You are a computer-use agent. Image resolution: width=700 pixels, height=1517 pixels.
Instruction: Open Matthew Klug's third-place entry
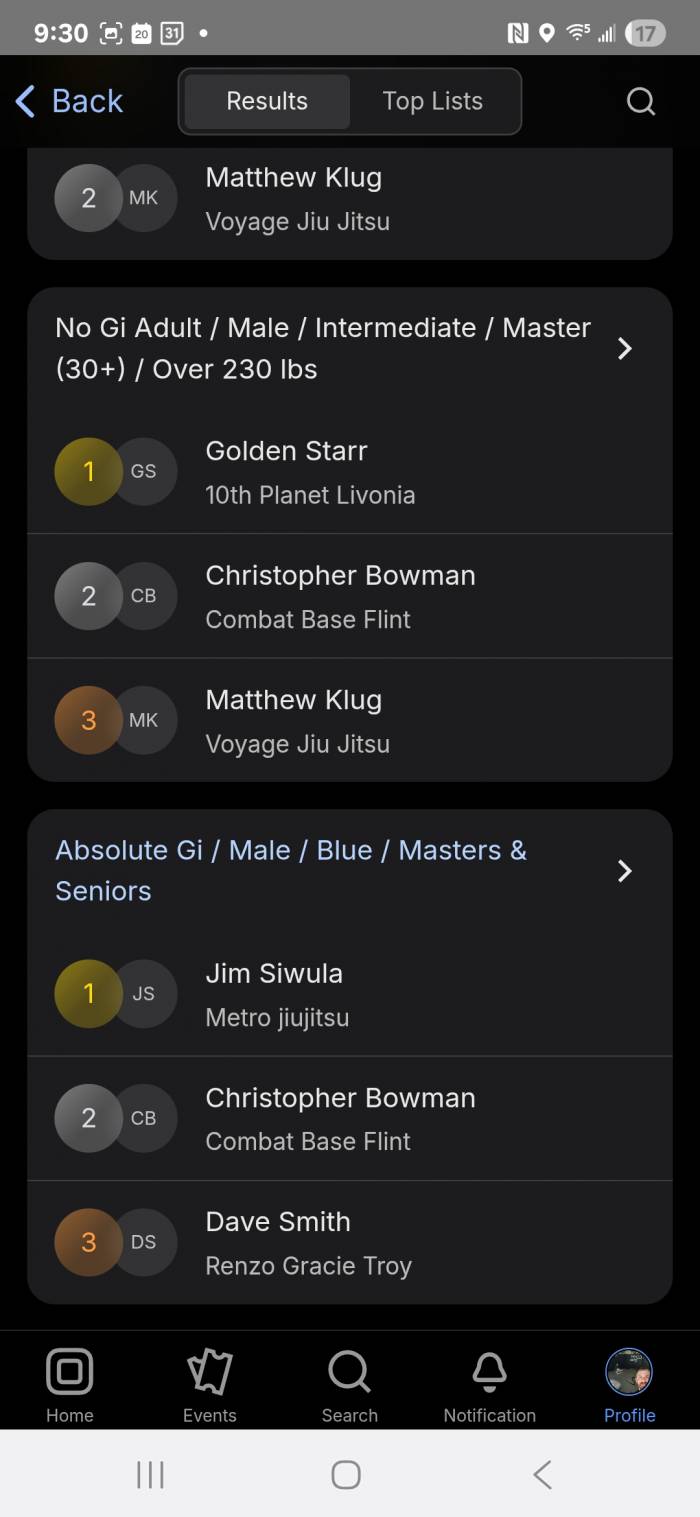click(350, 720)
